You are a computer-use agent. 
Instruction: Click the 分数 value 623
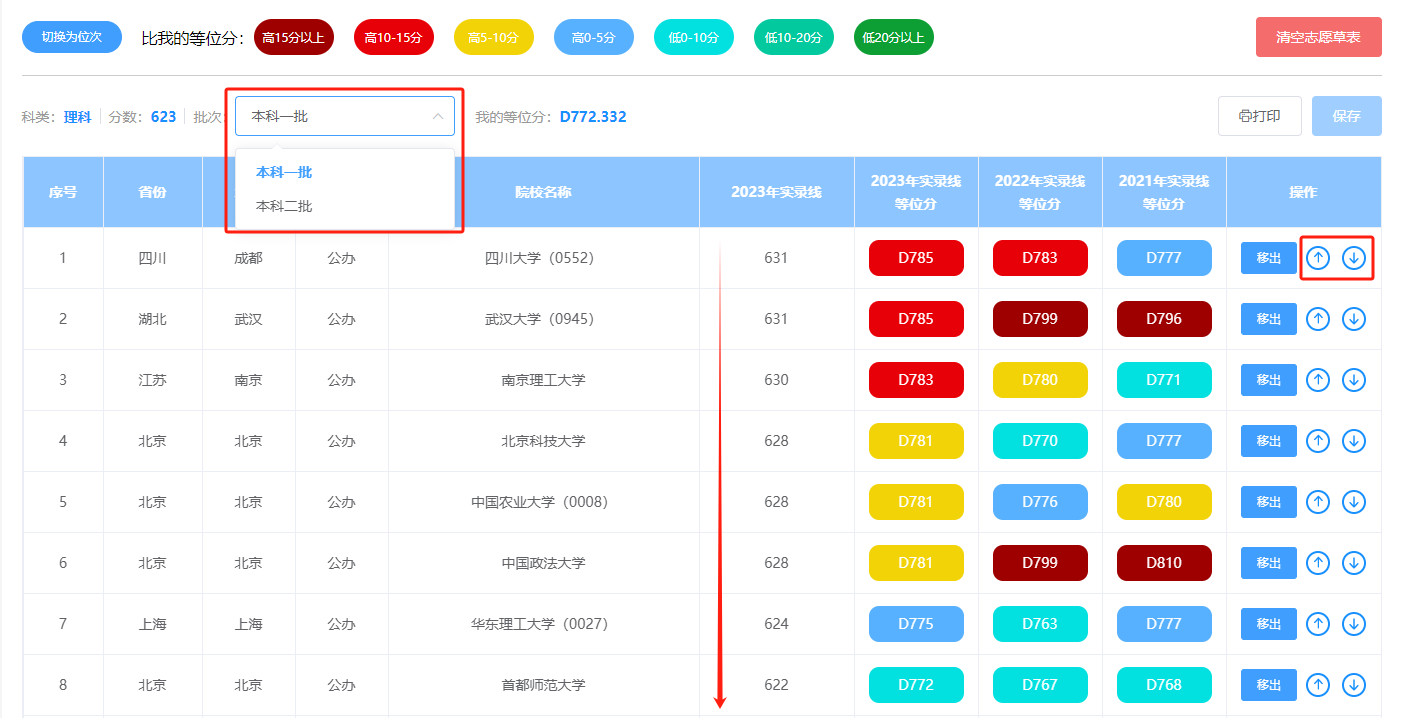tap(163, 117)
